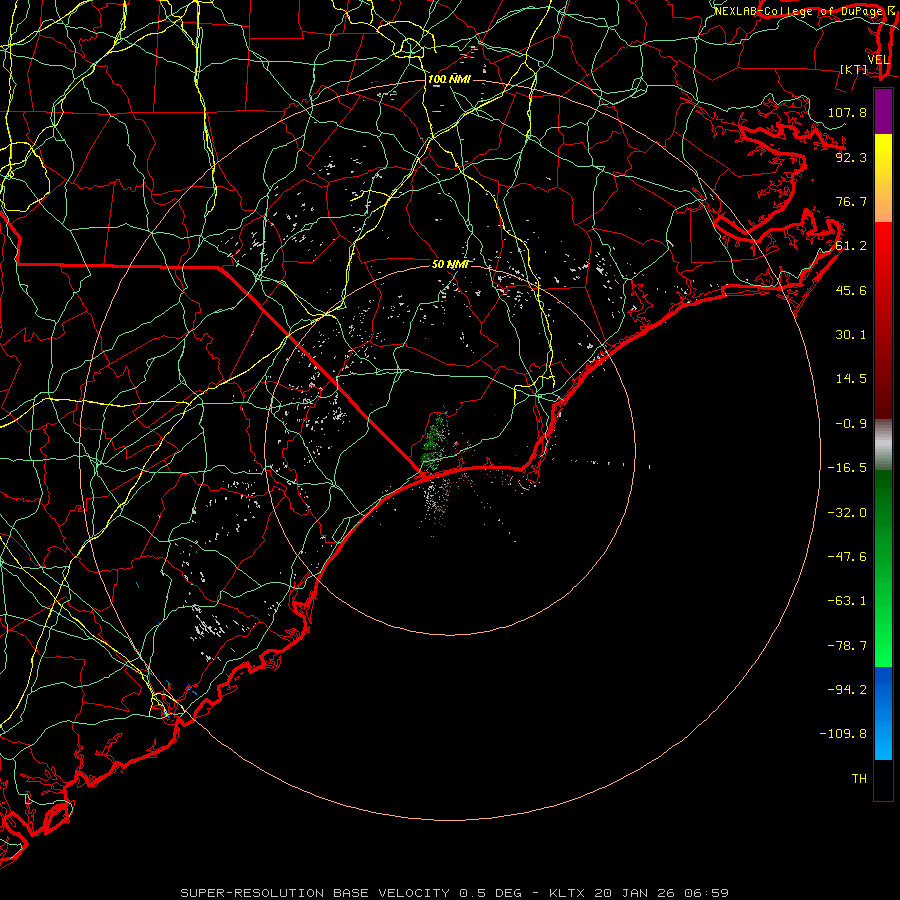Click the green inbound velocity echo cluster
The image size is (900, 900).
click(435, 441)
